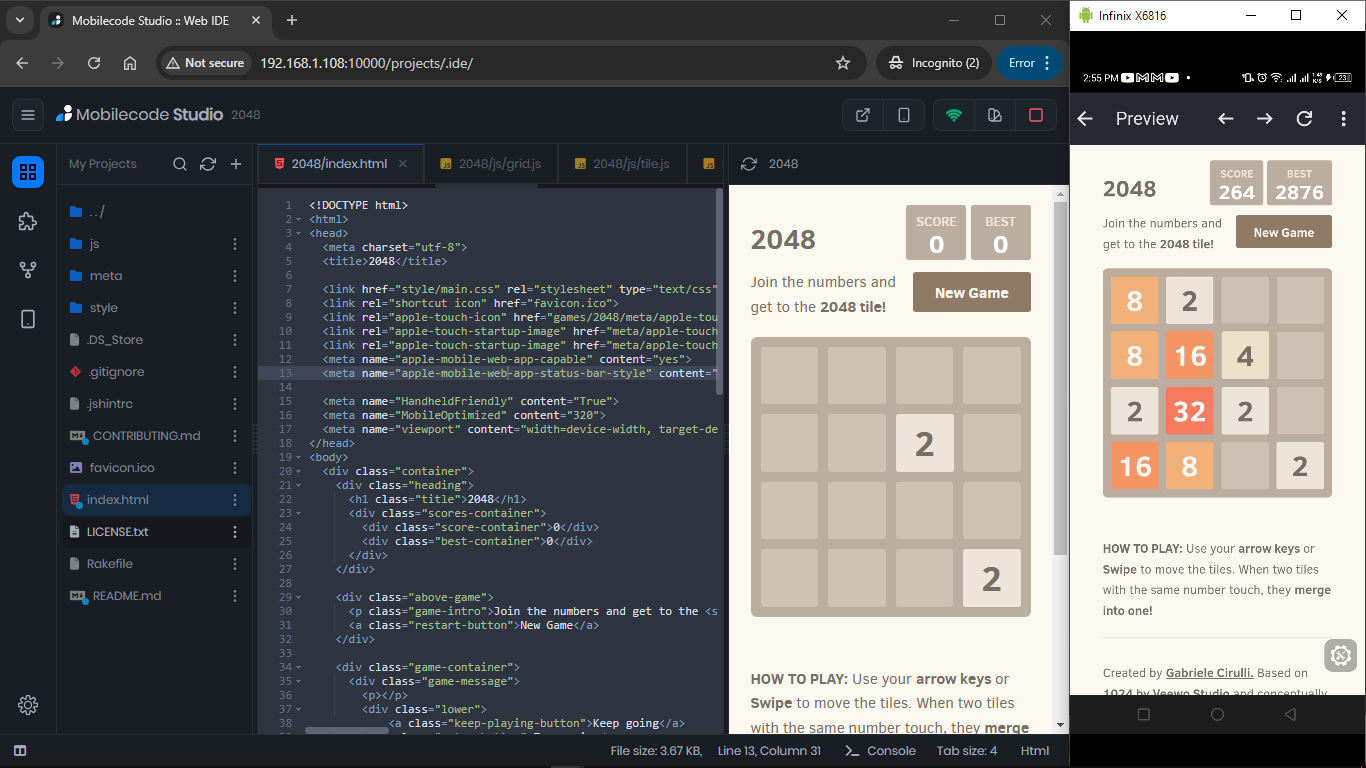1366x768 pixels.
Task: Add new file with plus icon
Action: click(x=236, y=164)
